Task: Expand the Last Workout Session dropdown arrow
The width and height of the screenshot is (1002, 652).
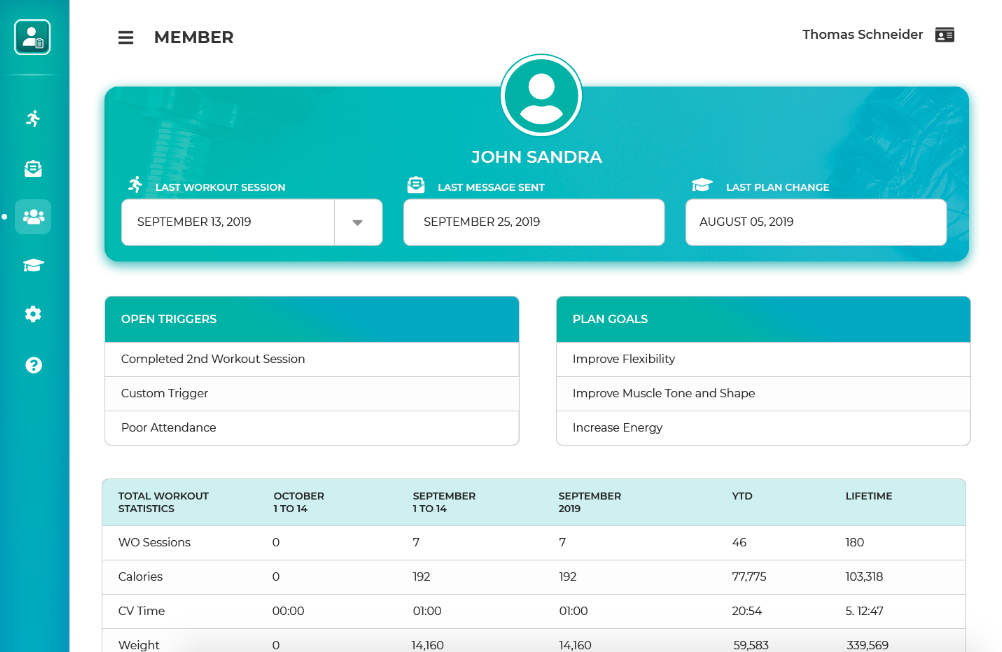Action: point(358,222)
